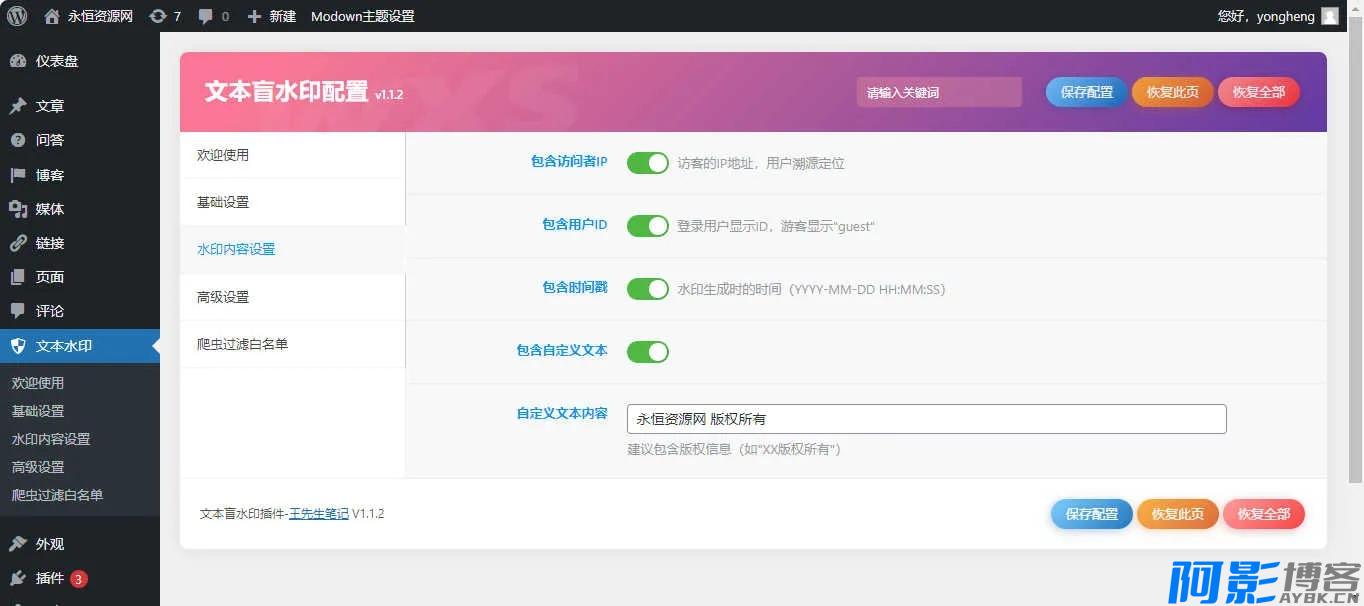Toggle the 包含时间戳 switch off
This screenshot has width=1364, height=606.
click(x=647, y=289)
